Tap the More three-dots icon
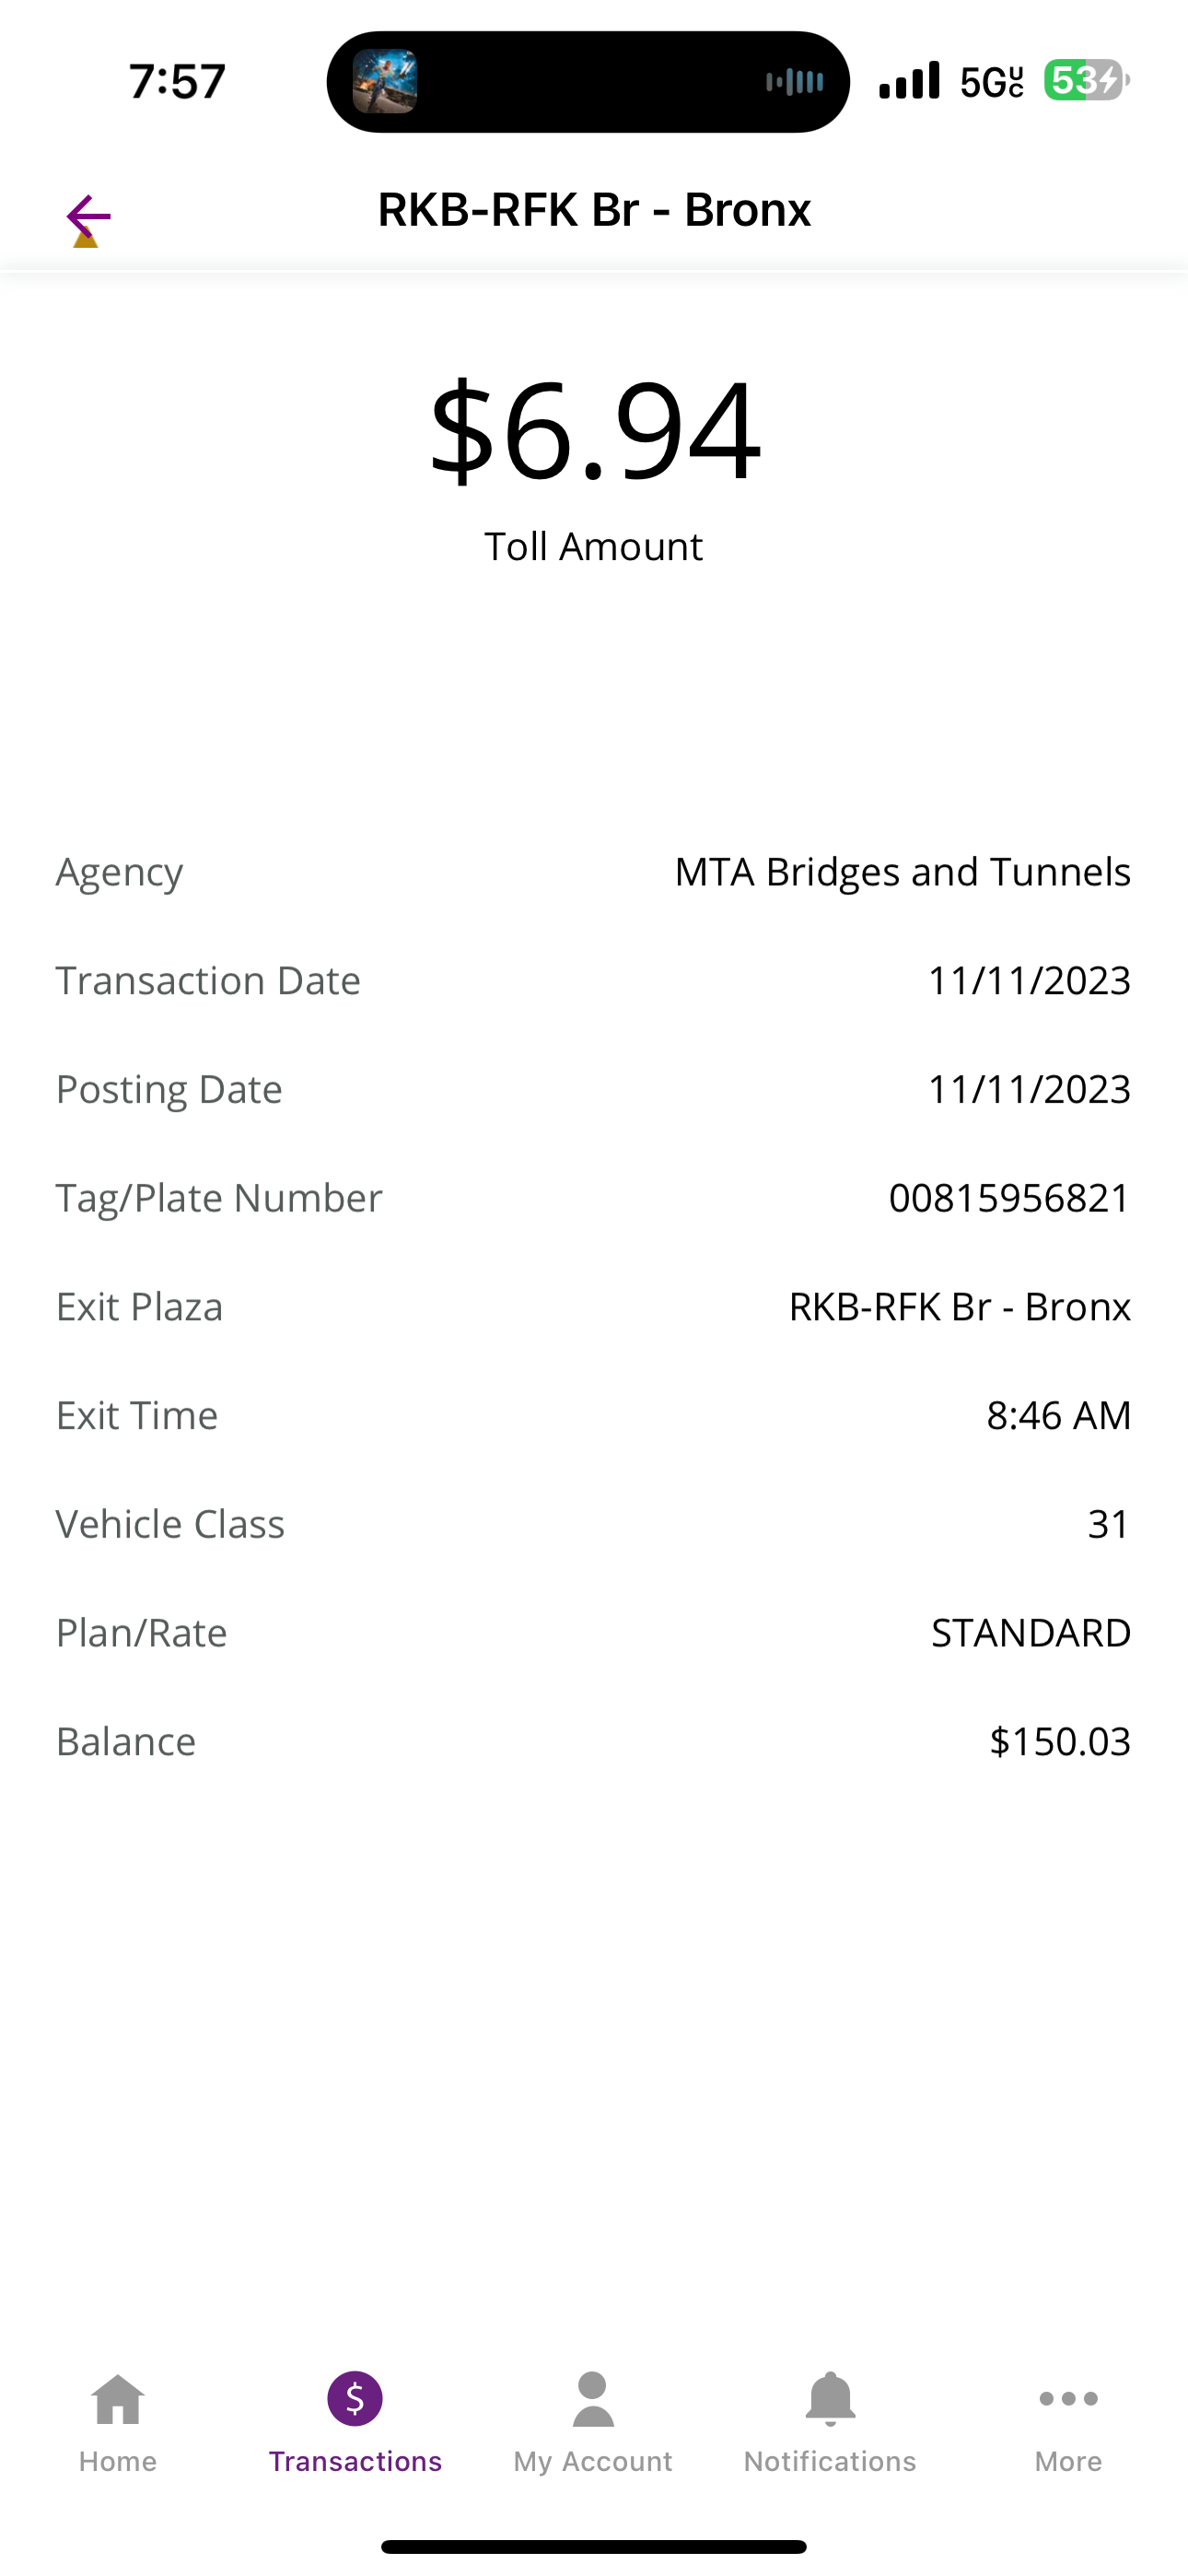The height and width of the screenshot is (2576, 1188). (1068, 2399)
